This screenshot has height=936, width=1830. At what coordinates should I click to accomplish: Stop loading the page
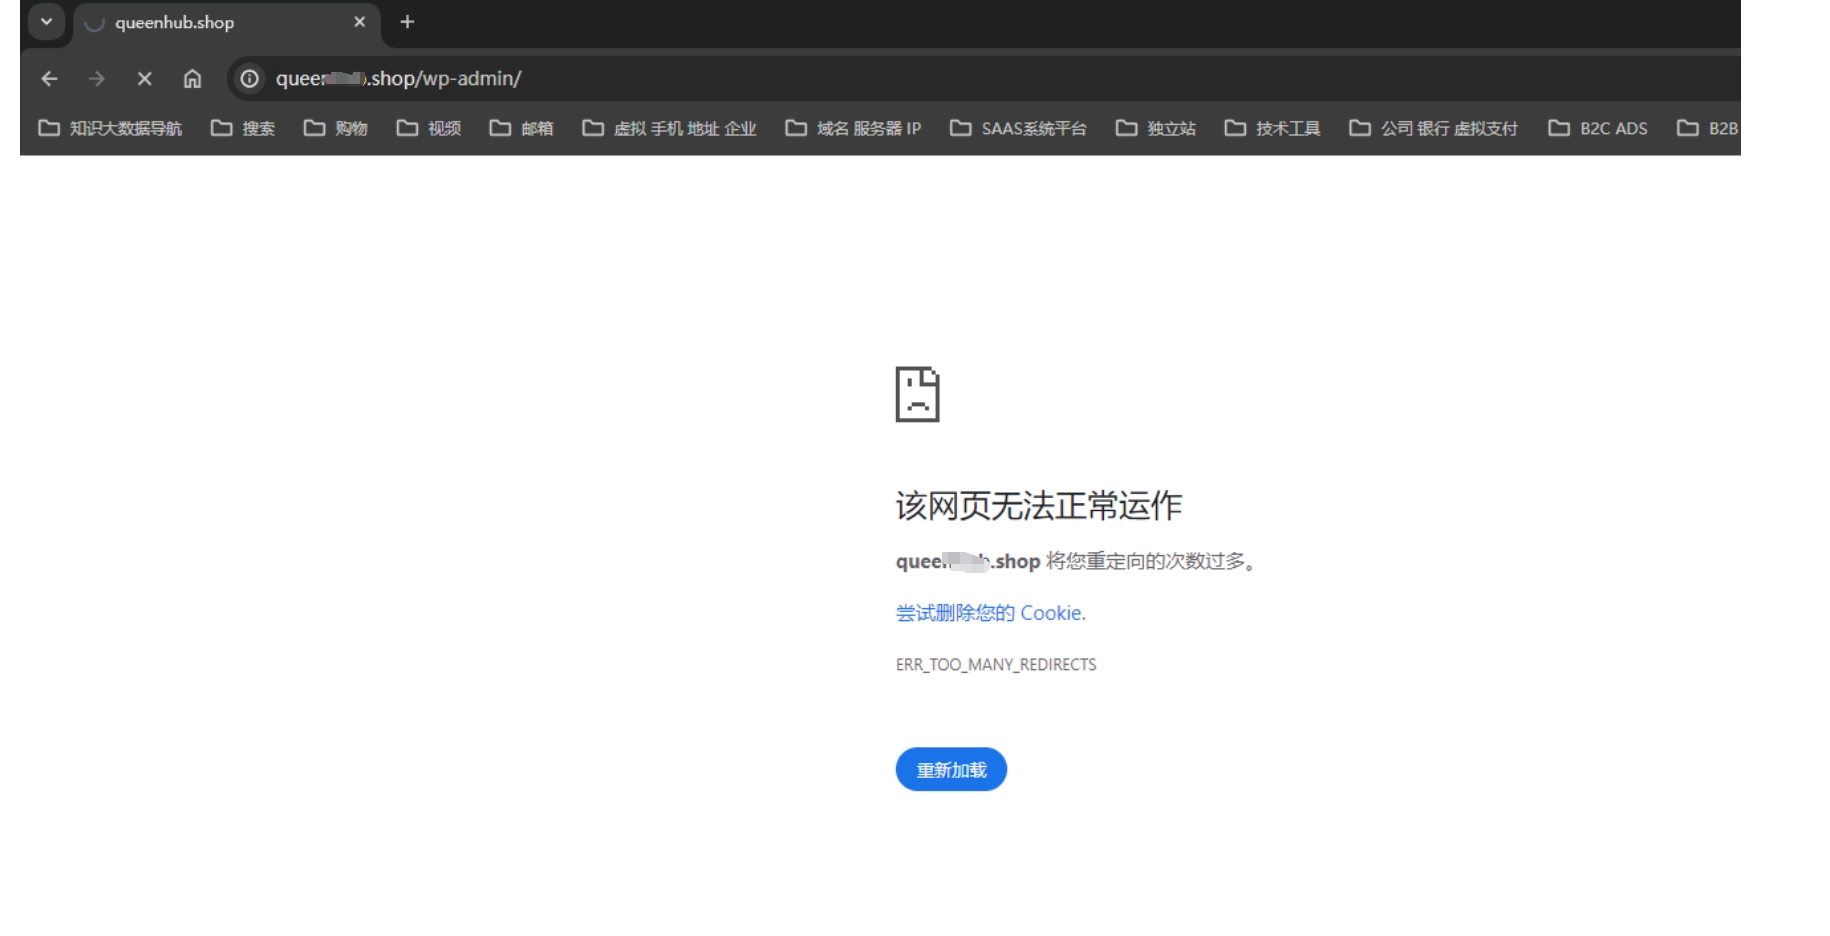144,78
